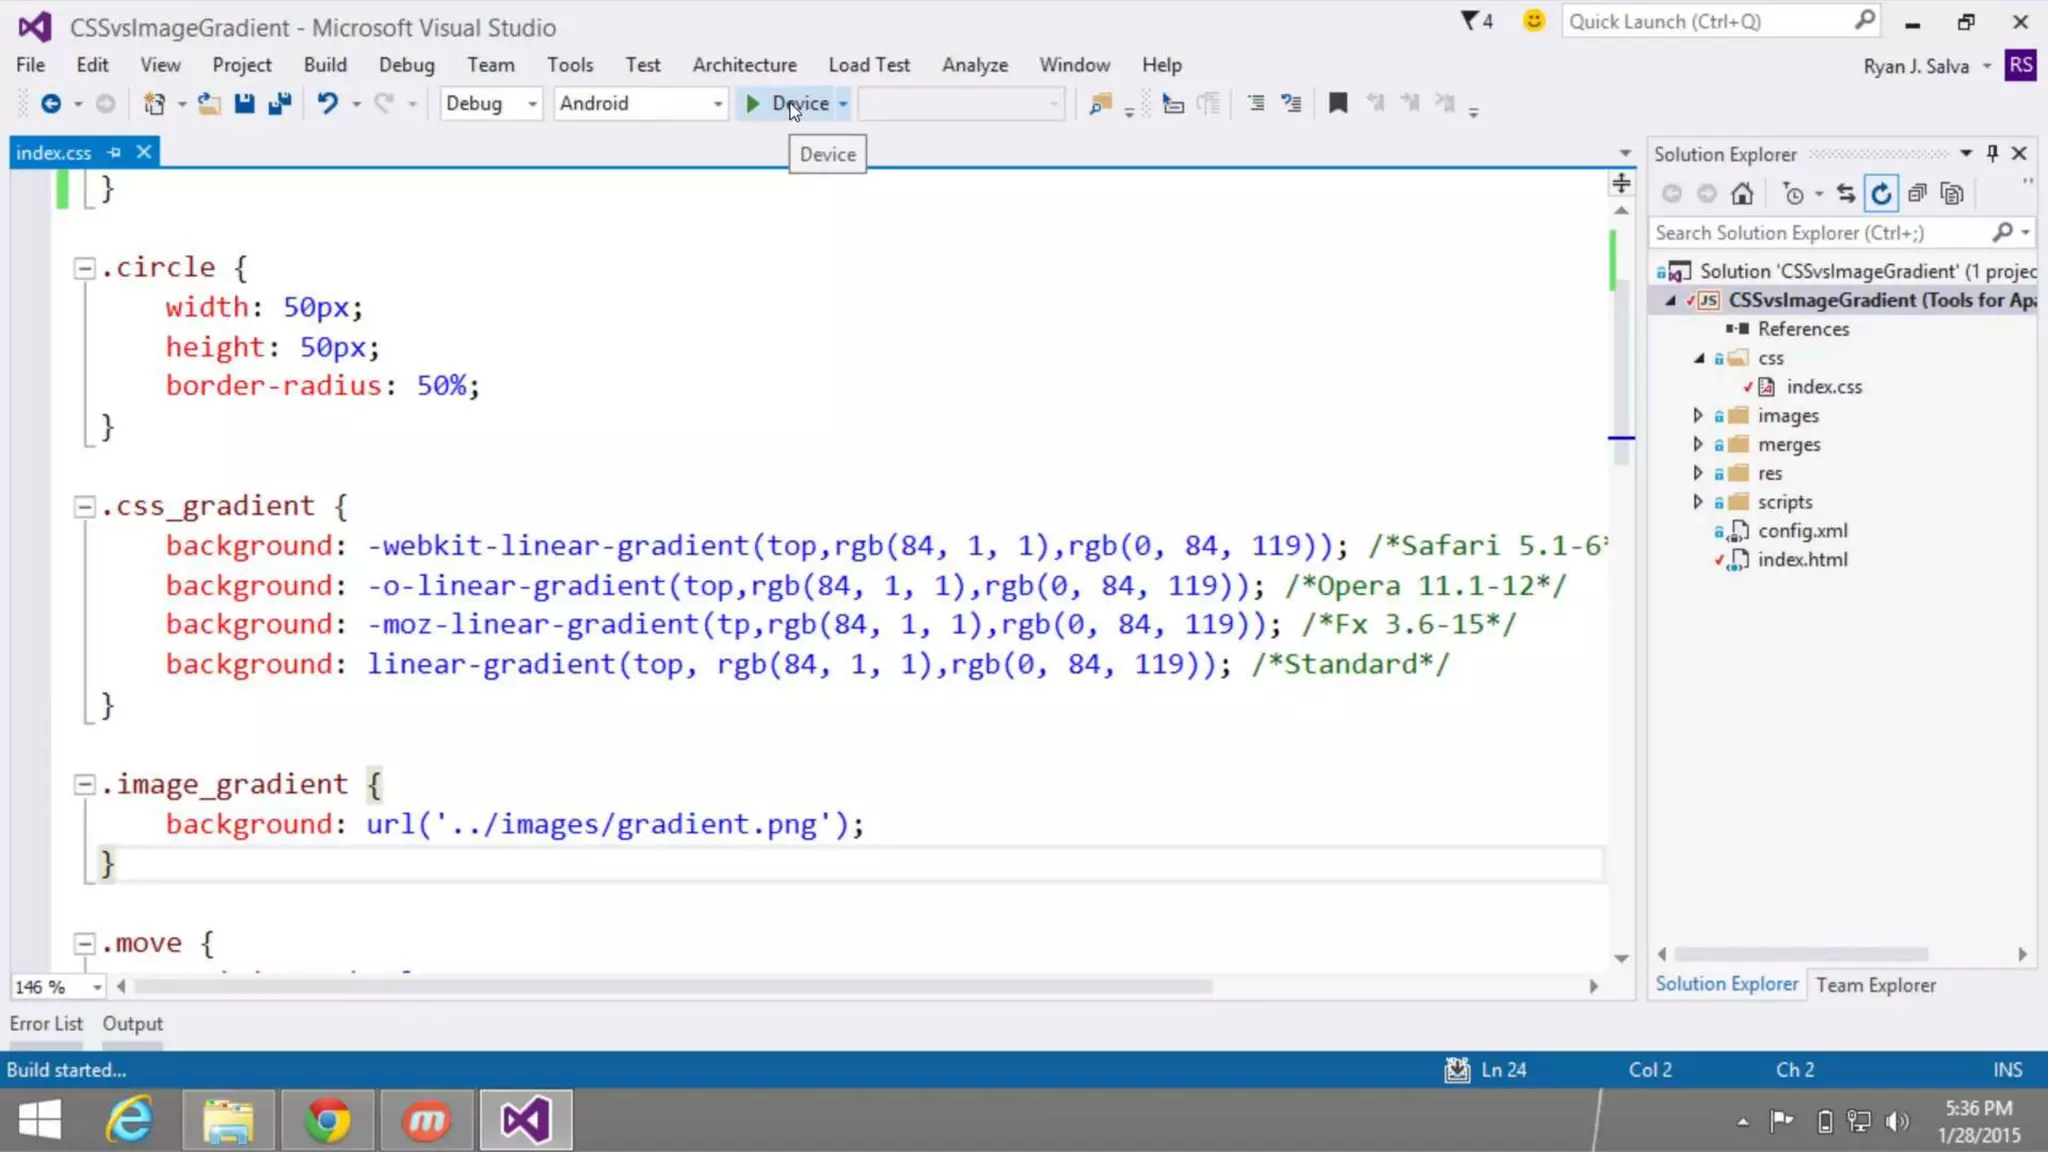Expand the images folder node
Image resolution: width=2048 pixels, height=1152 pixels.
click(x=1697, y=415)
